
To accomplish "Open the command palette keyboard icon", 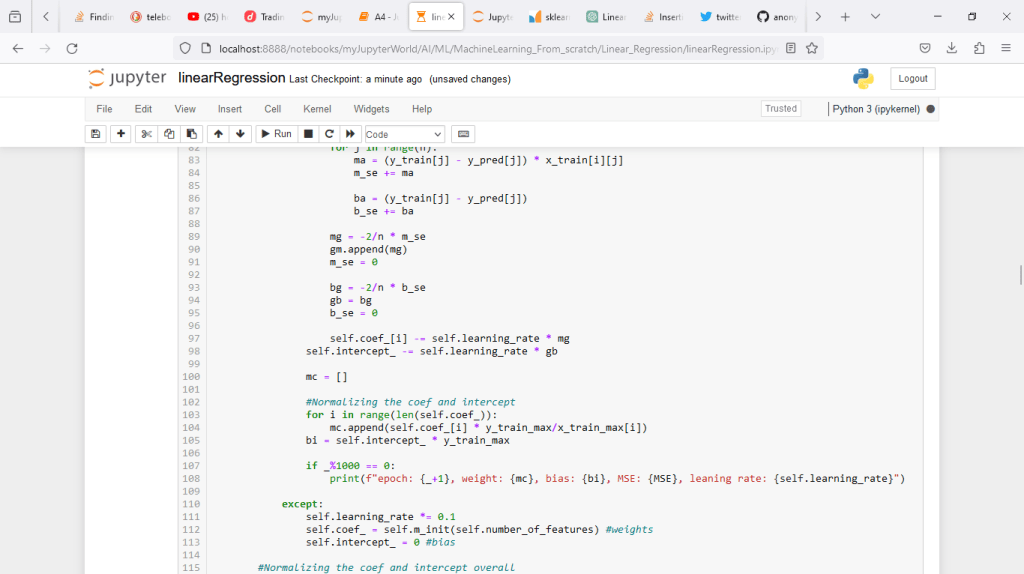I will (463, 134).
